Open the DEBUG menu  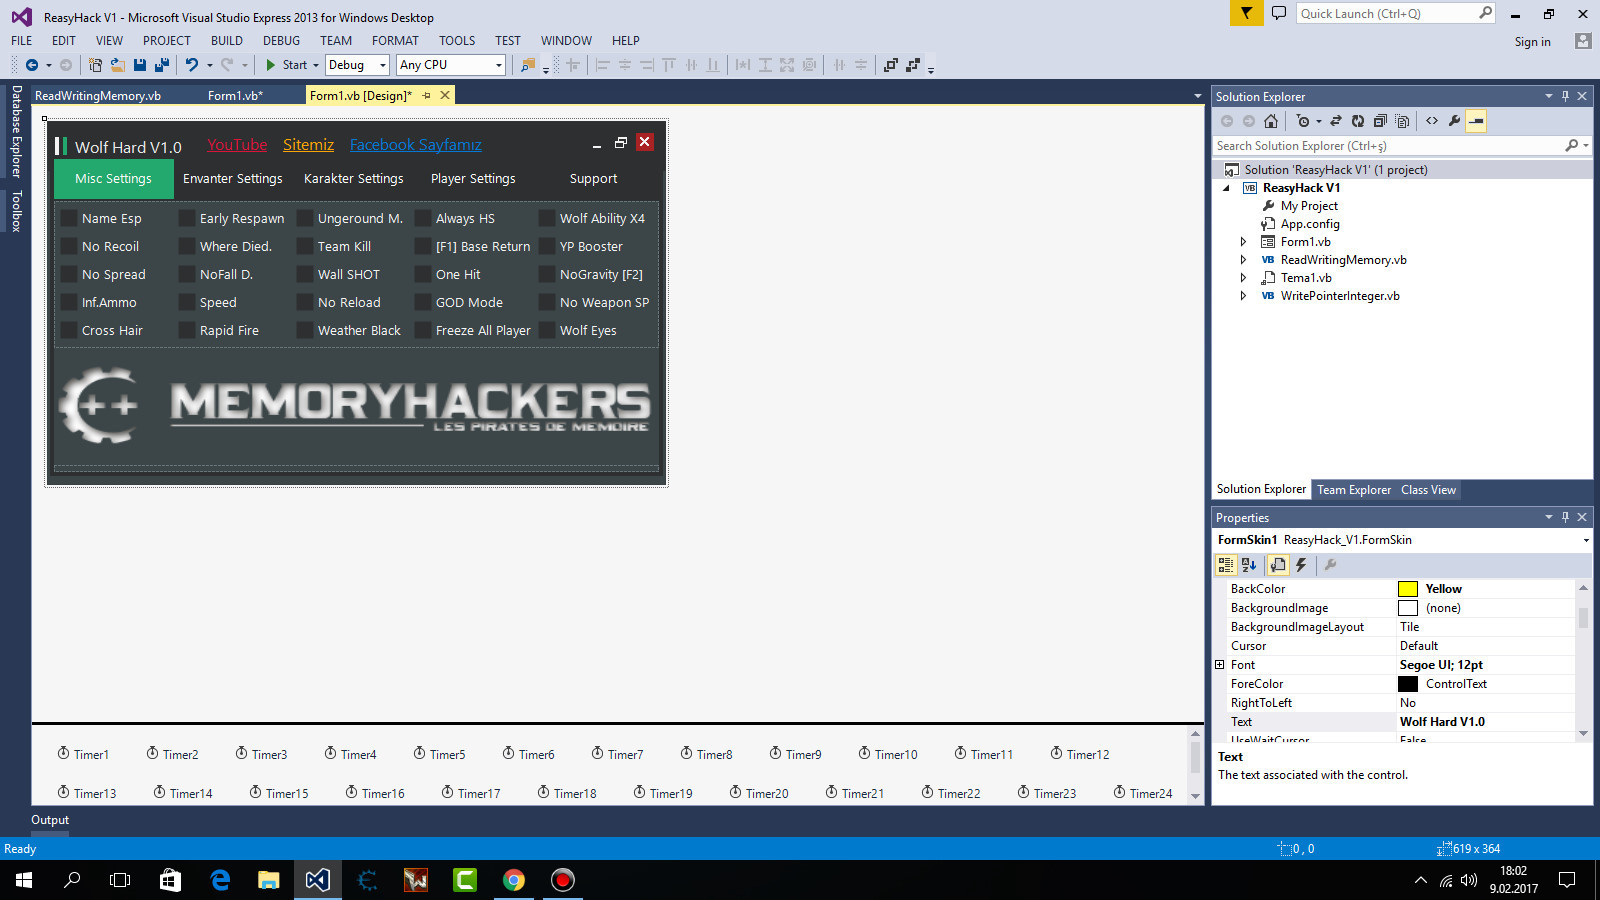pos(281,41)
